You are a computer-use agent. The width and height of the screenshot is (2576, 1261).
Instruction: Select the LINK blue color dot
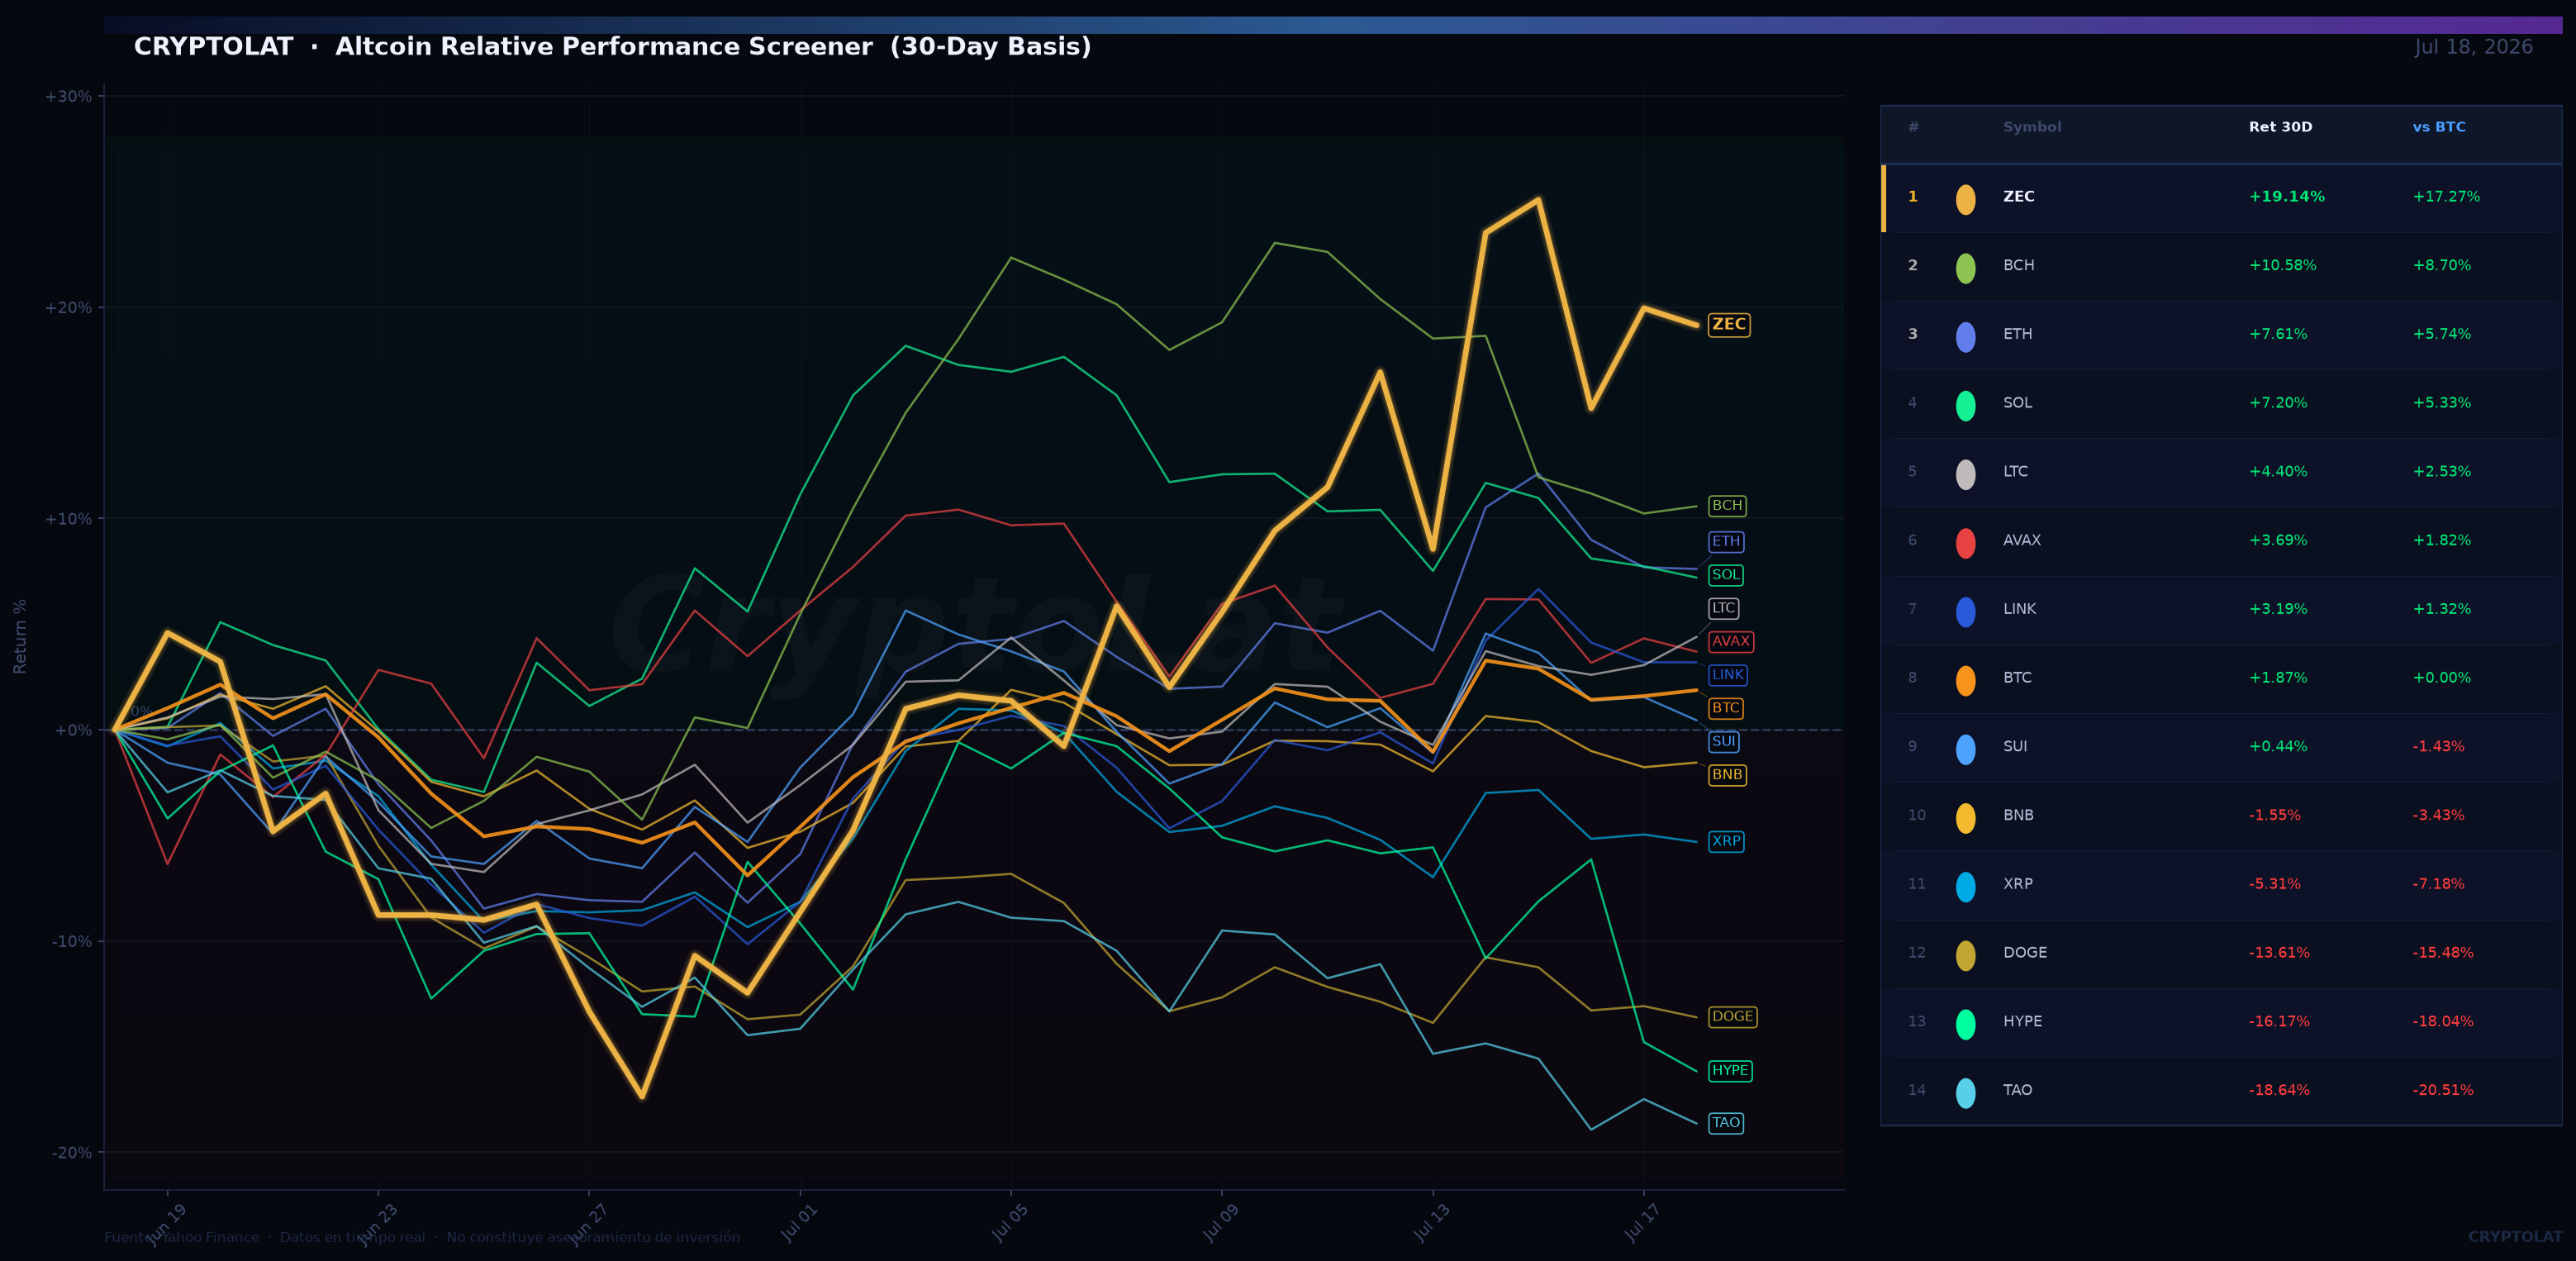(x=1965, y=612)
